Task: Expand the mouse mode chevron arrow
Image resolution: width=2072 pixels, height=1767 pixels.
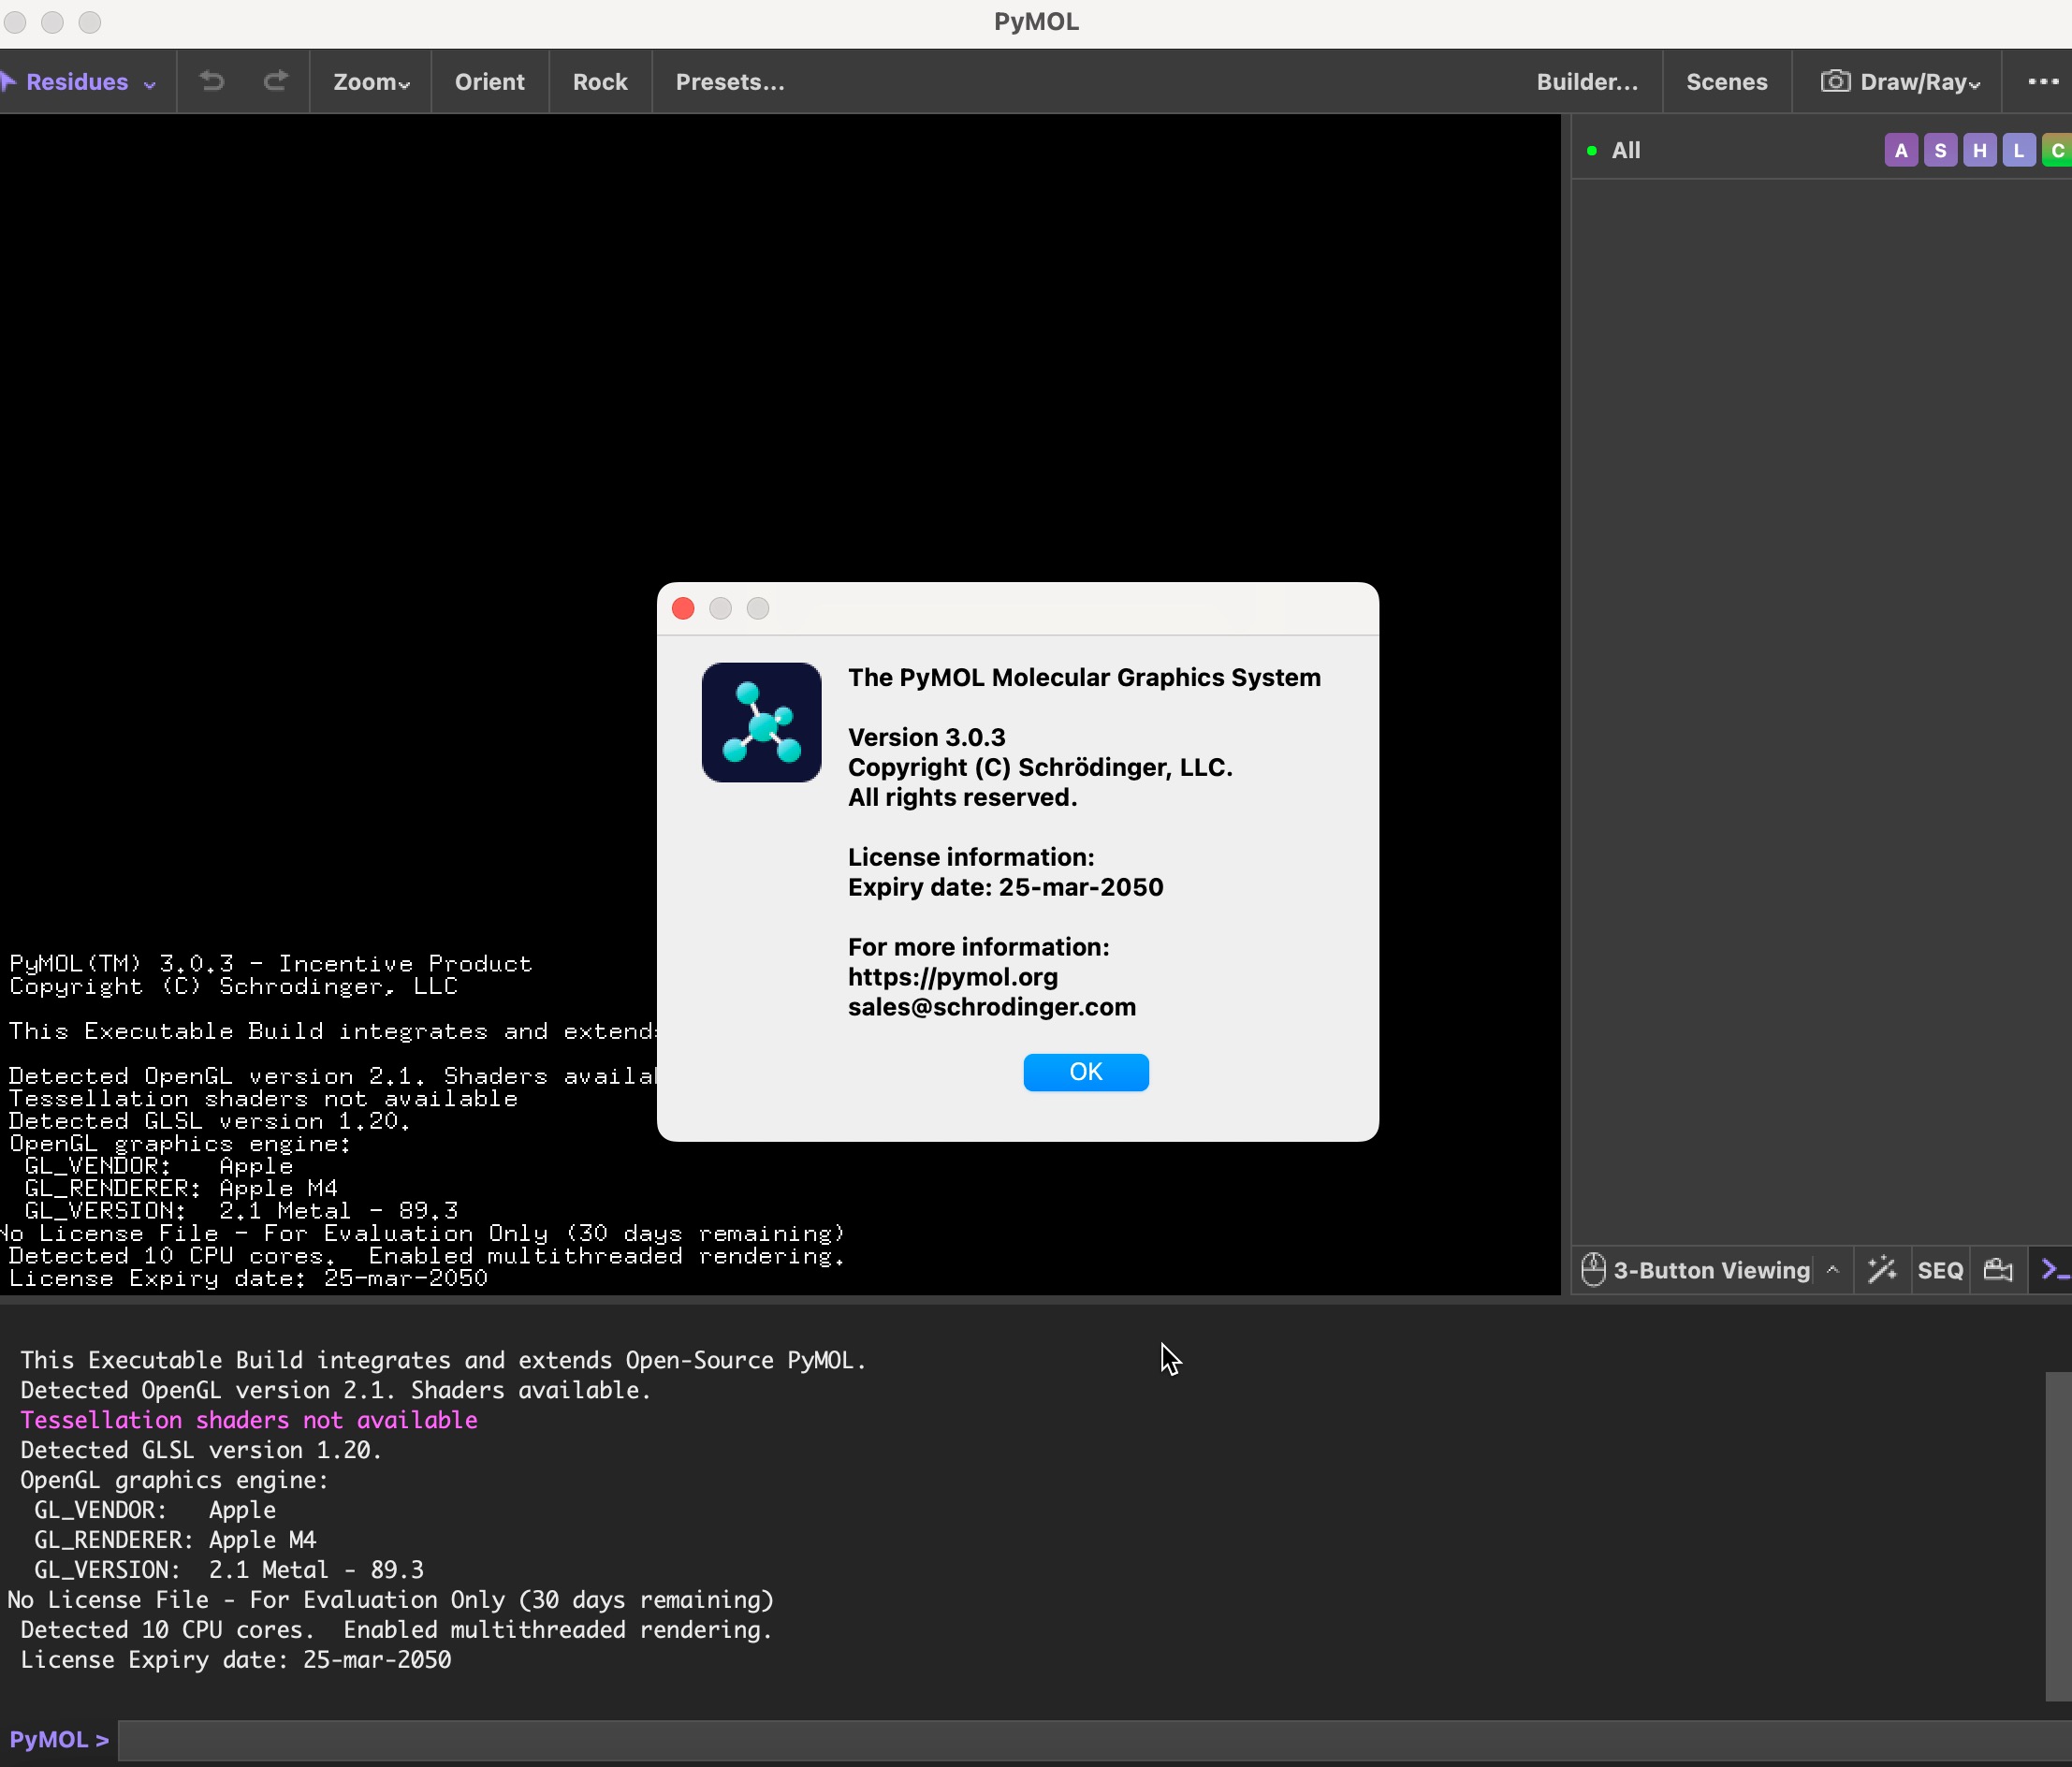Action: (x=1832, y=1269)
